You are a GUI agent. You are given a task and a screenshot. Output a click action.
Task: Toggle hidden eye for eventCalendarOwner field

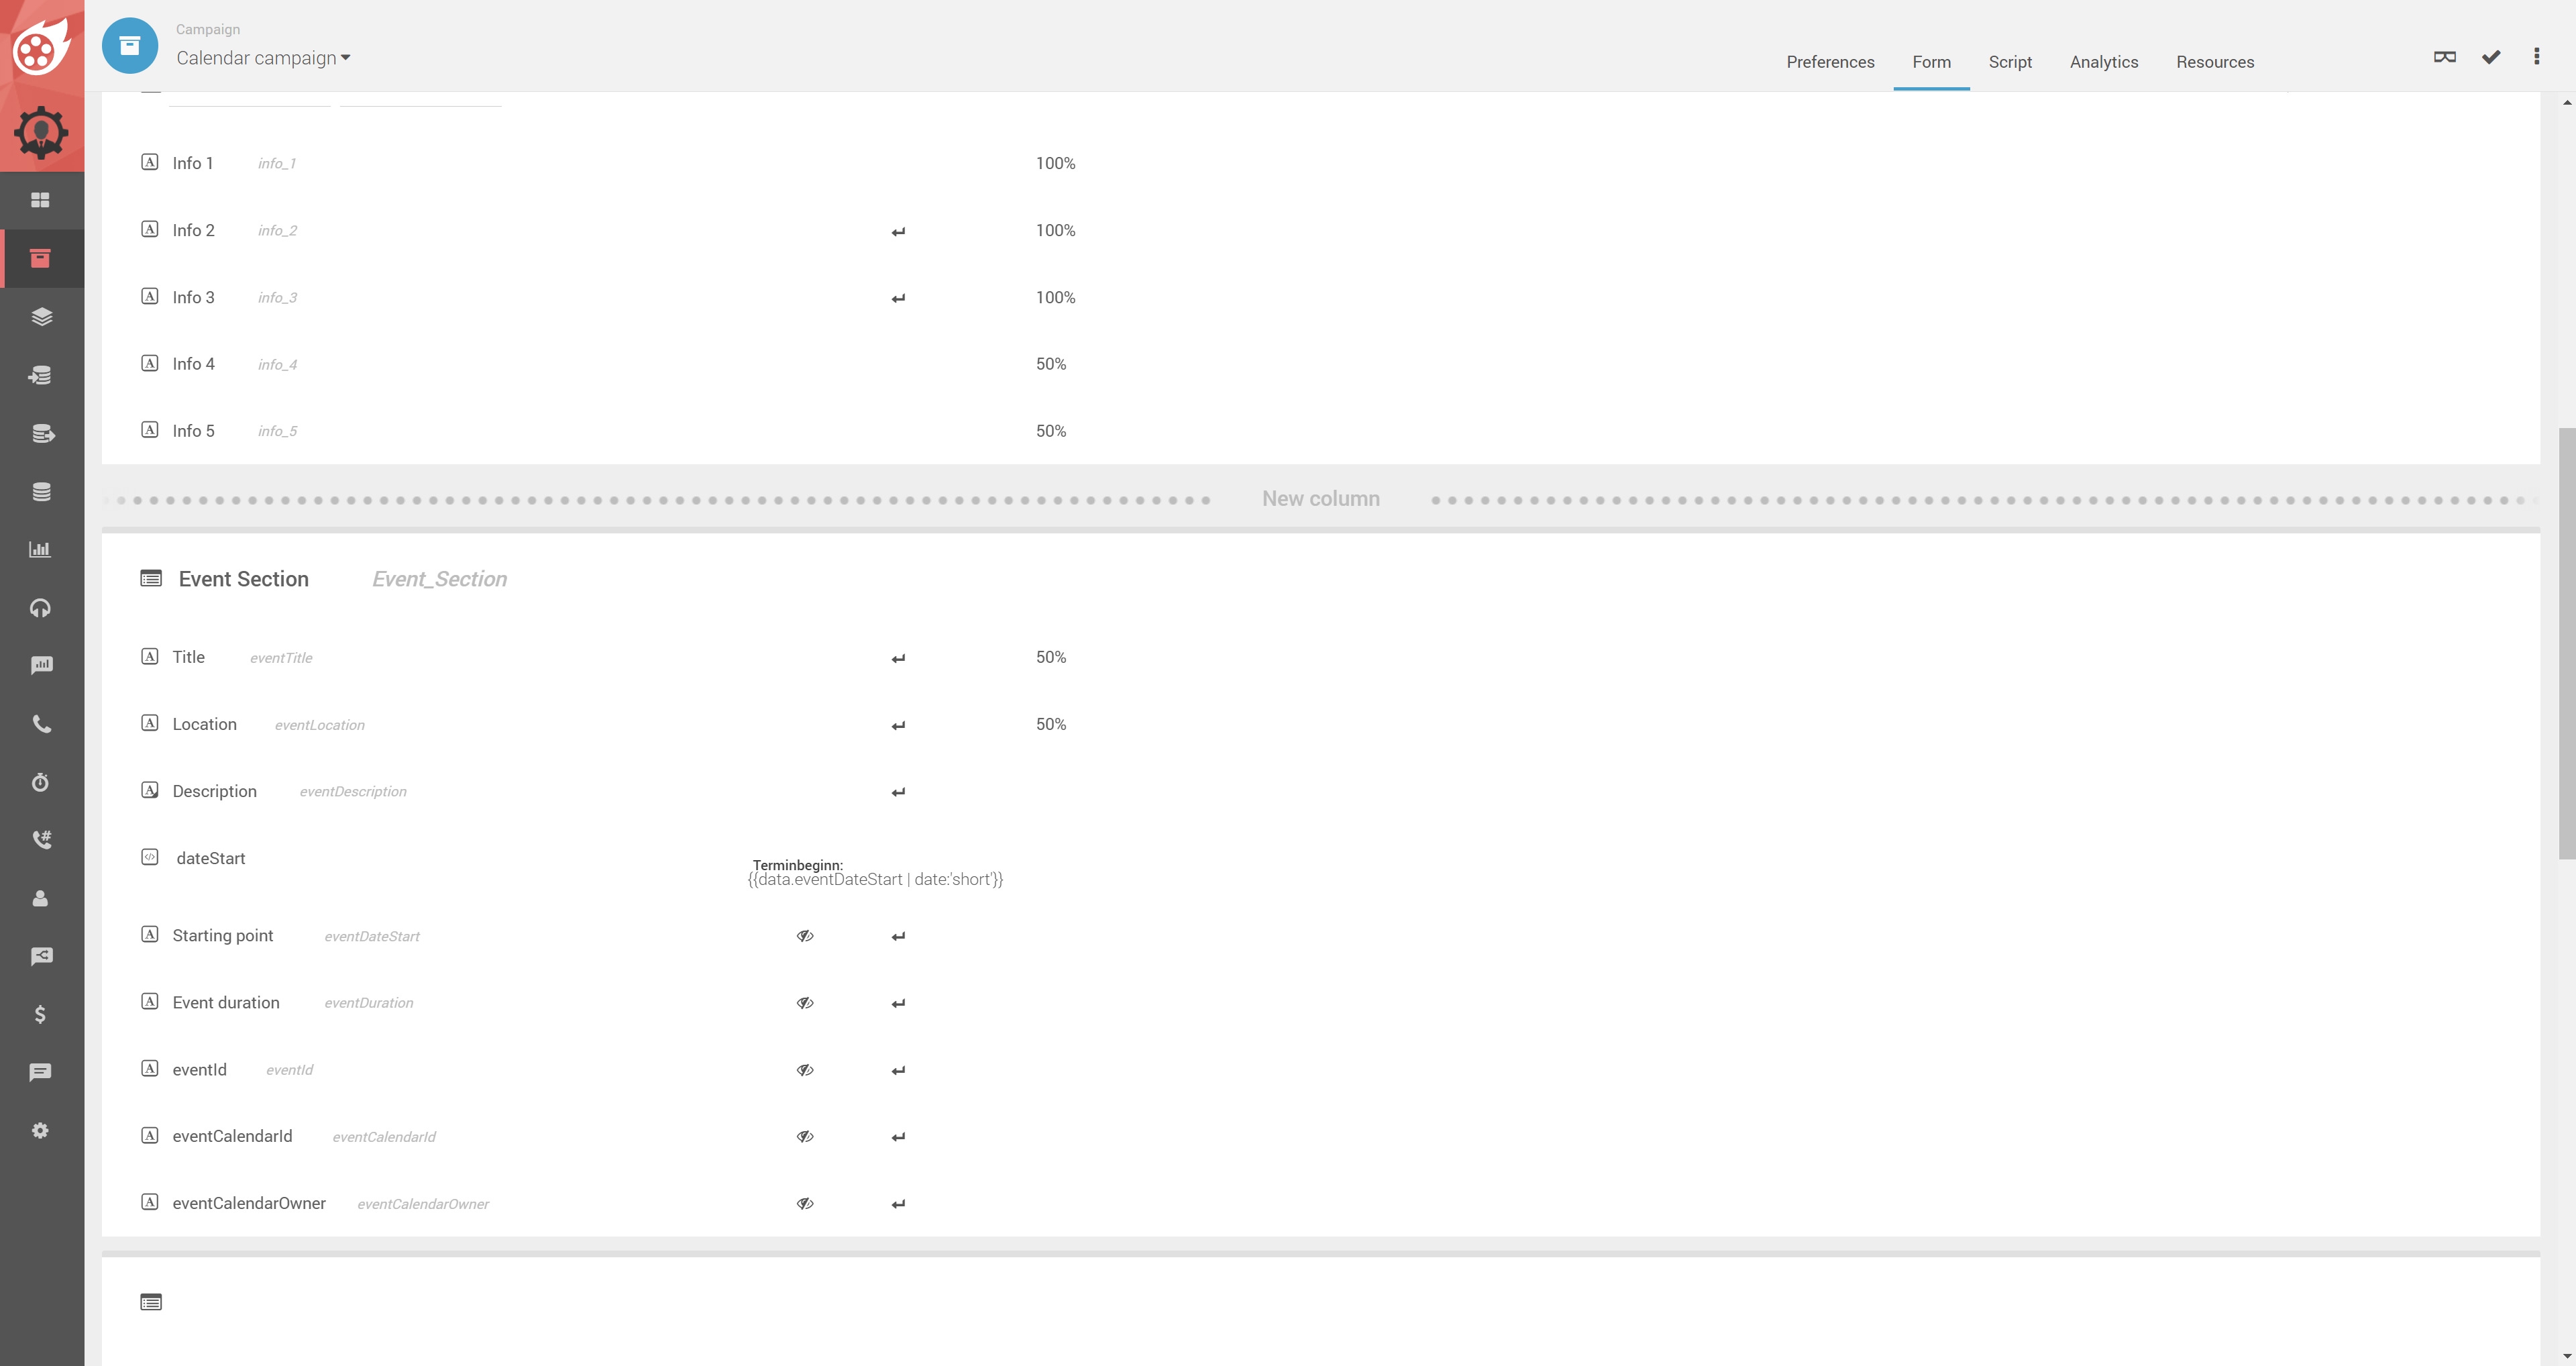point(805,1204)
